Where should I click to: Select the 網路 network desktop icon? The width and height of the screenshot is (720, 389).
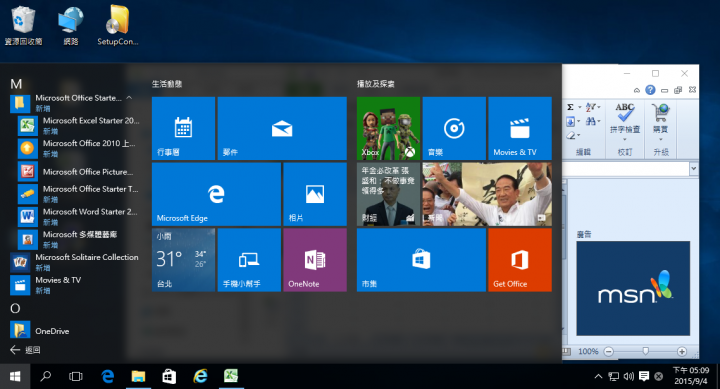[71, 25]
